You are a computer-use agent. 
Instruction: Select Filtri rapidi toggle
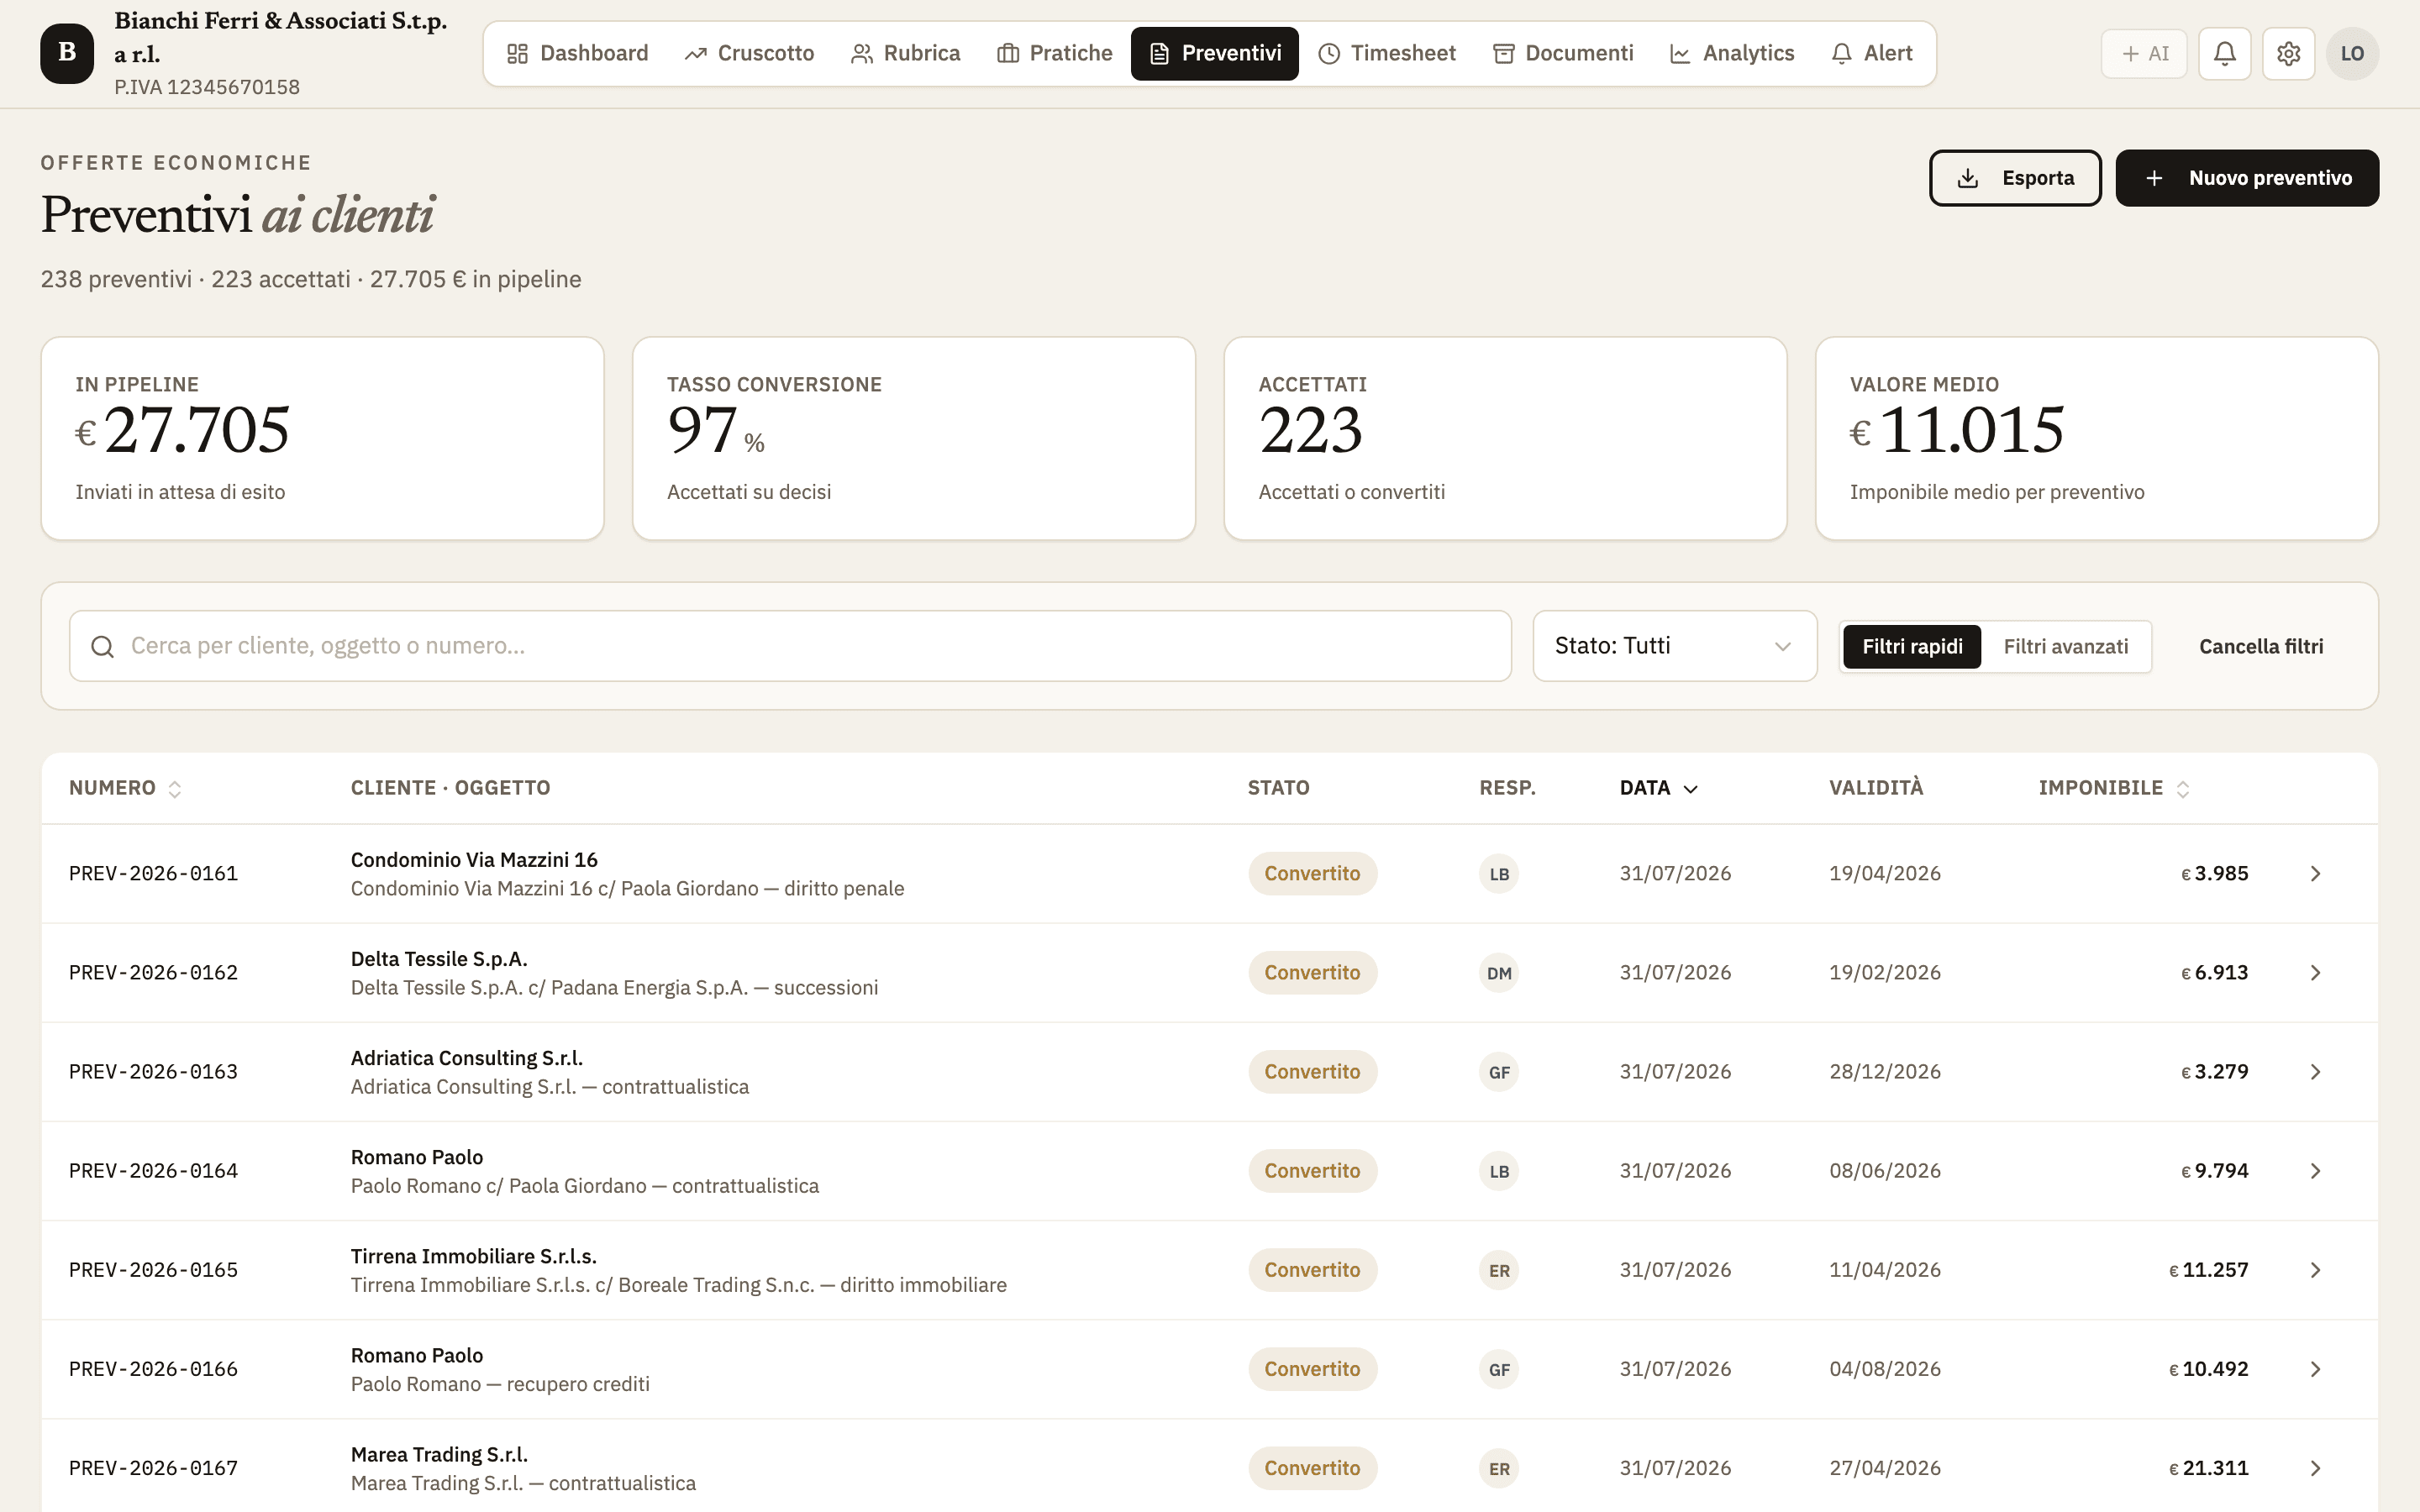coord(1912,646)
